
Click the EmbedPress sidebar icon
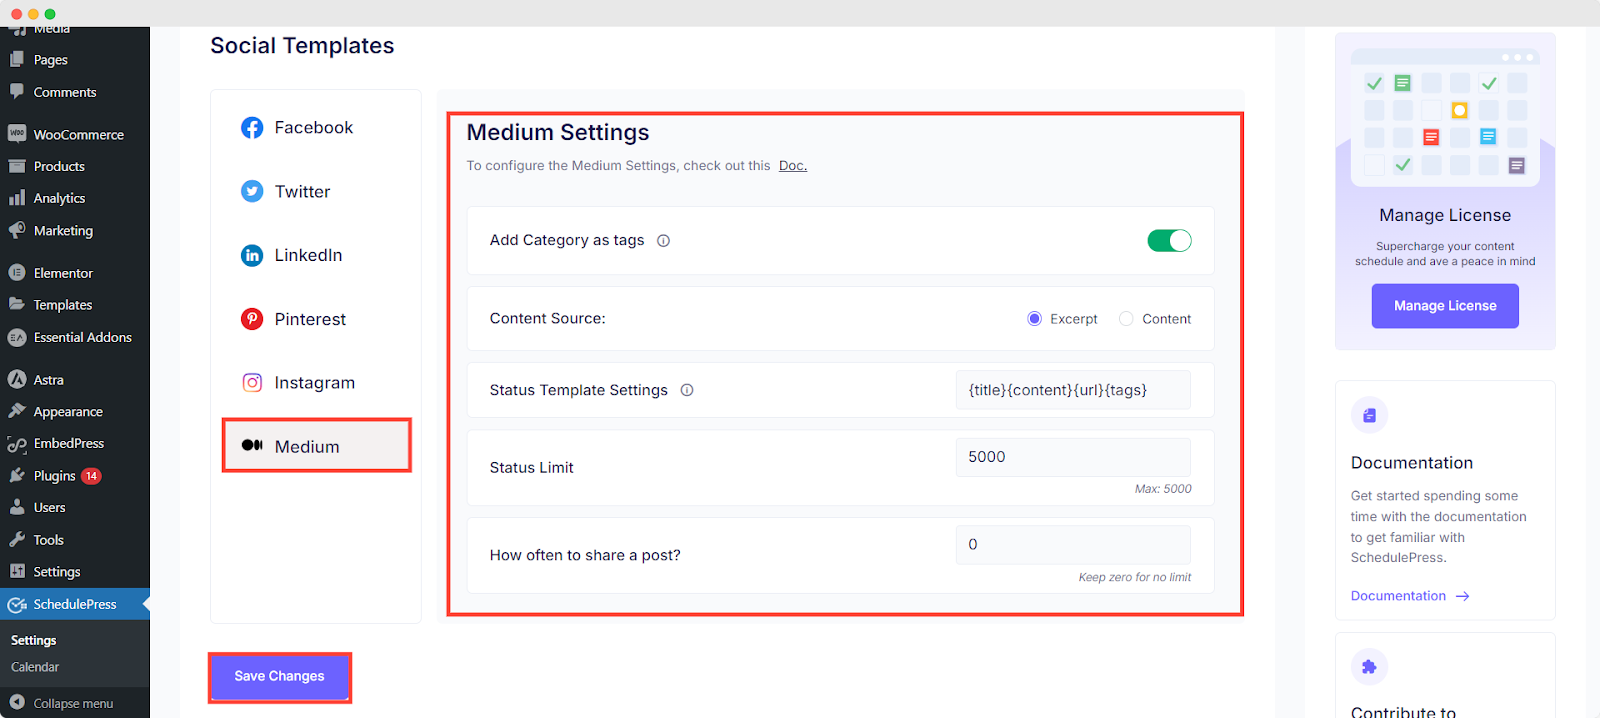[17, 444]
